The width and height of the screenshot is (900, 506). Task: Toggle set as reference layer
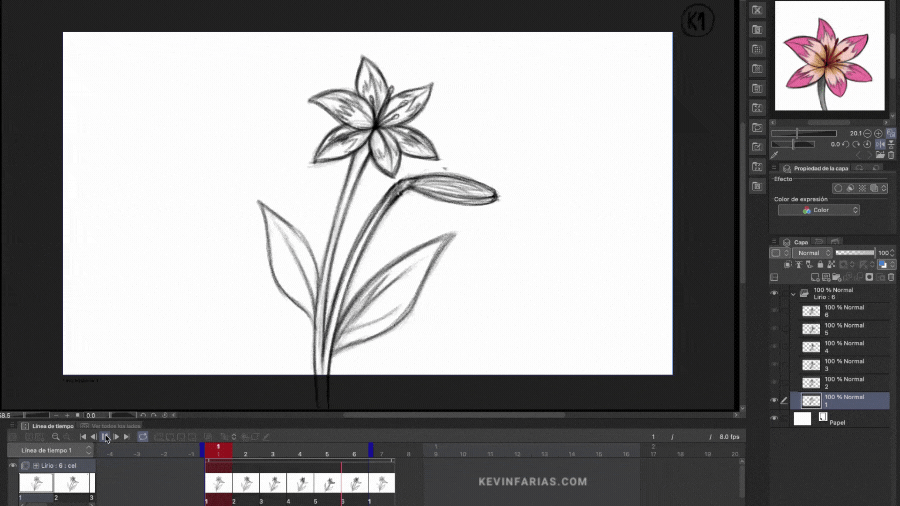click(x=799, y=264)
